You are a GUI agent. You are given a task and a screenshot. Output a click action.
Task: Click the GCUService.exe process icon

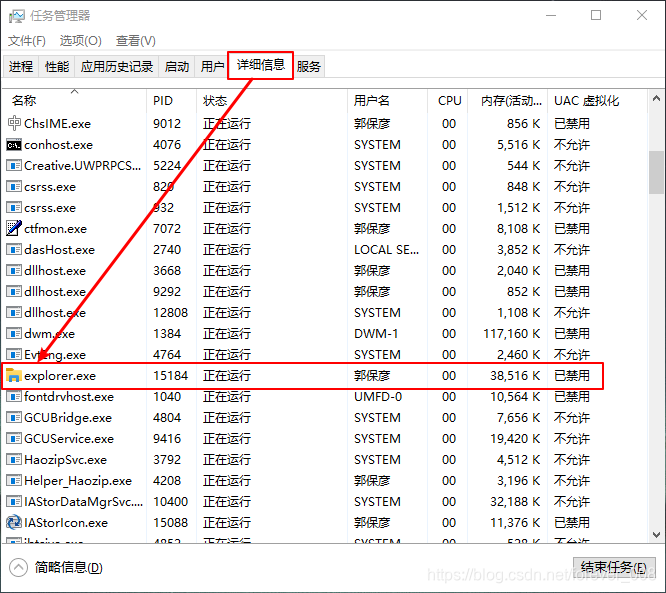14,439
